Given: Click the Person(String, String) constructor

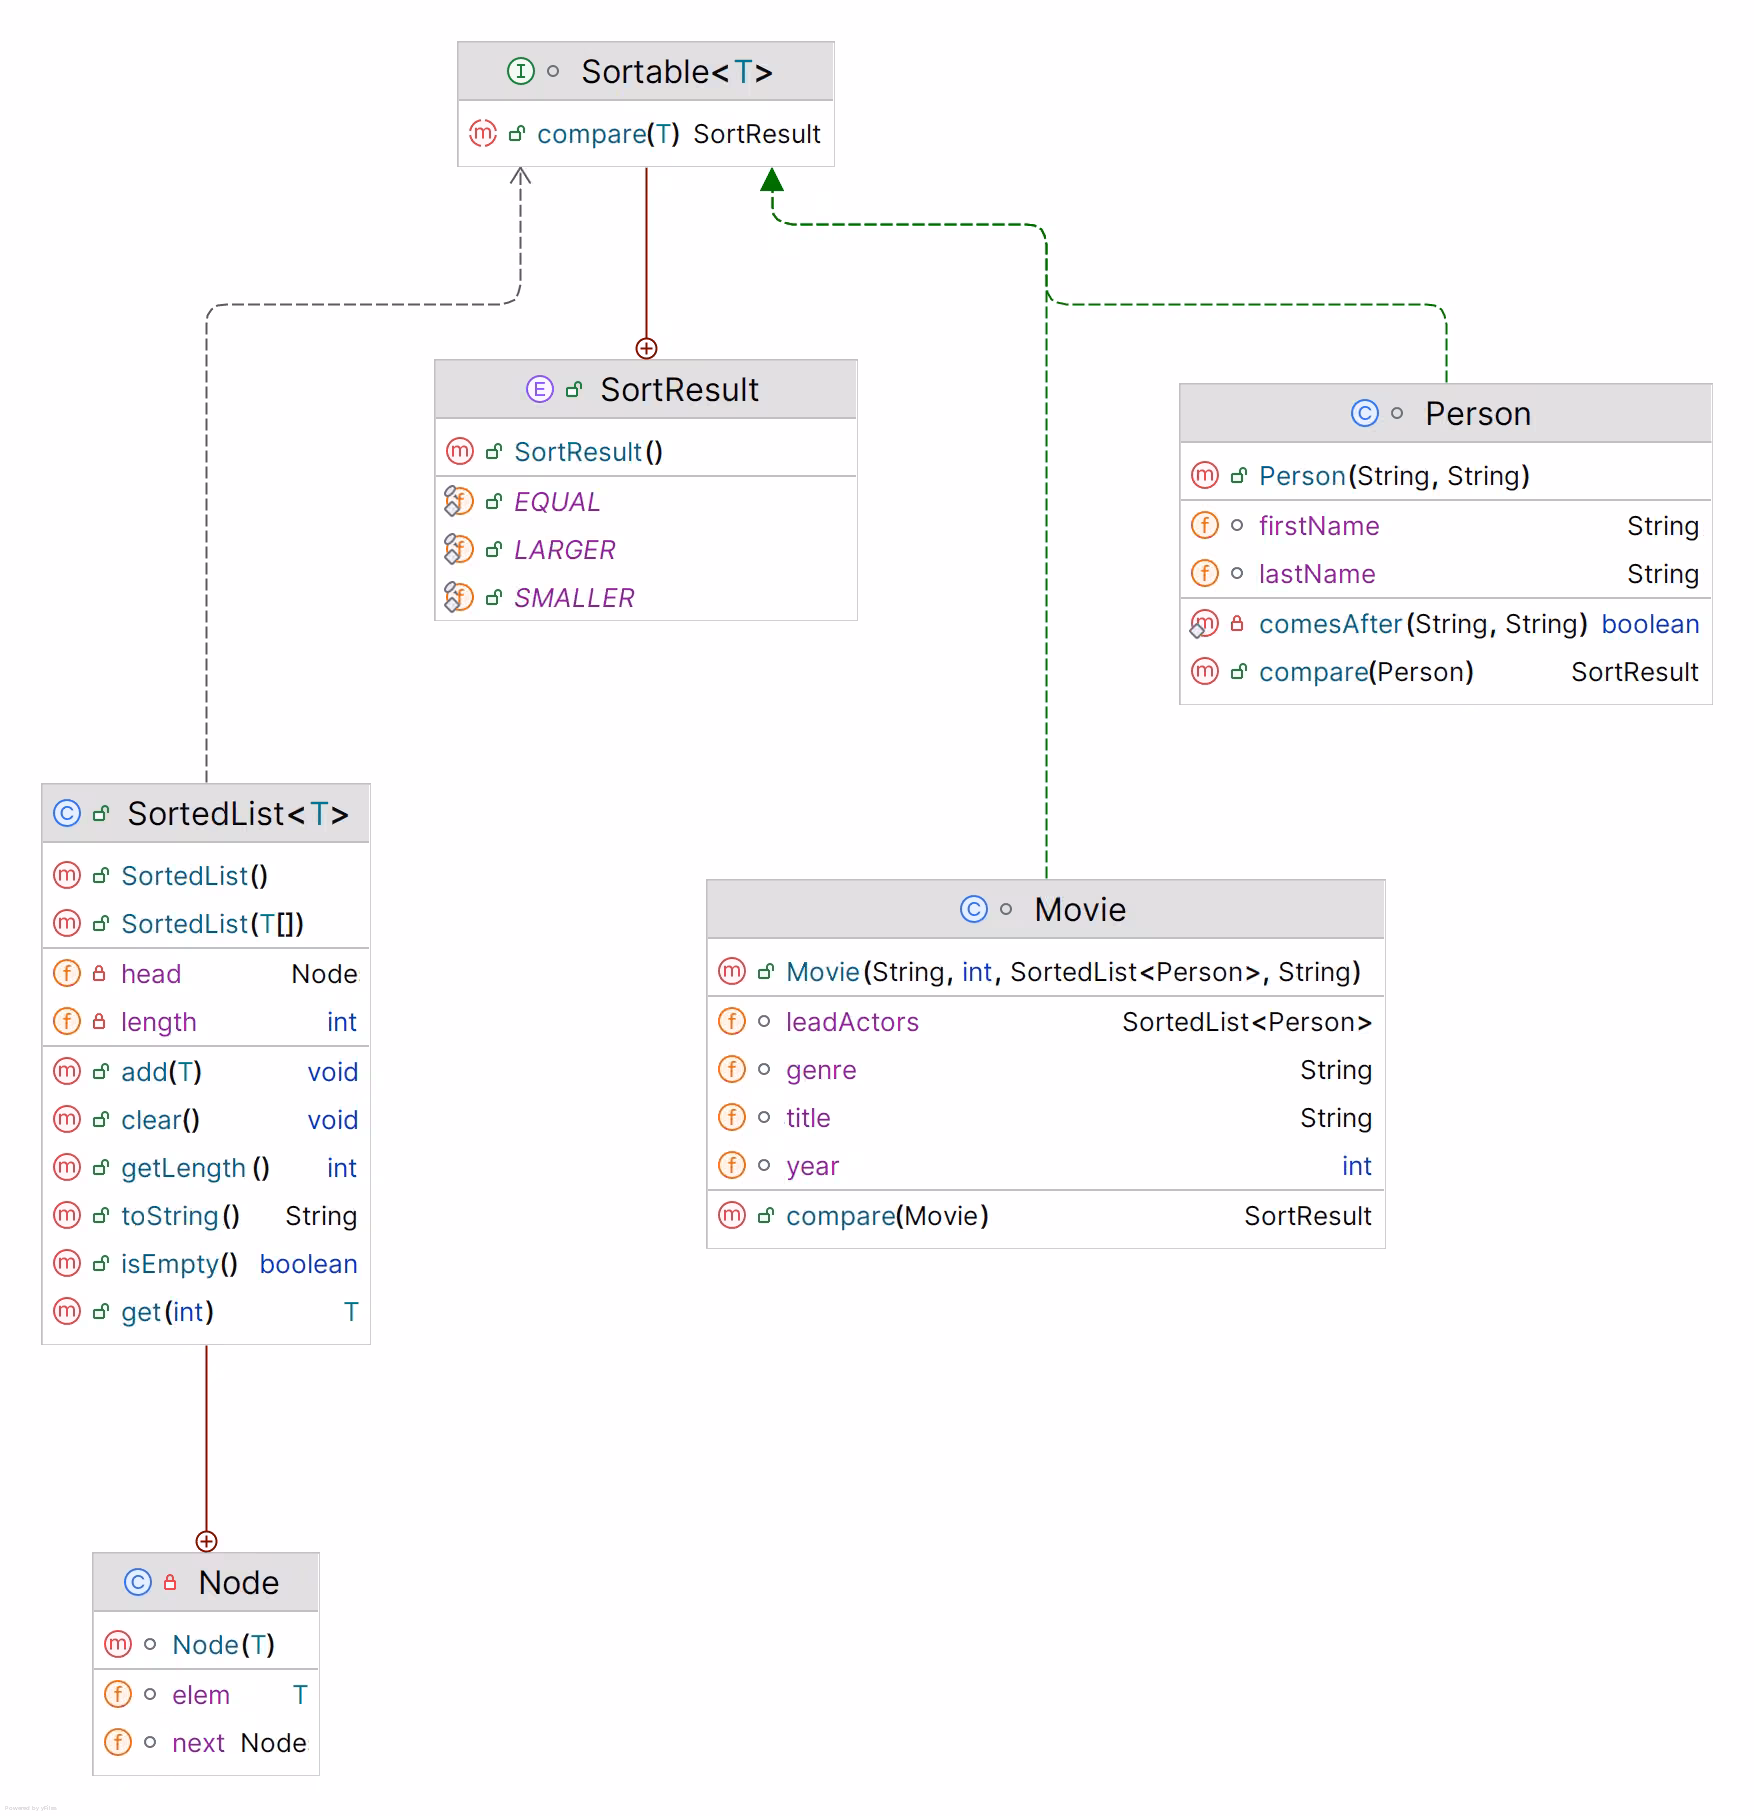Looking at the screenshot, I should pos(1394,476).
